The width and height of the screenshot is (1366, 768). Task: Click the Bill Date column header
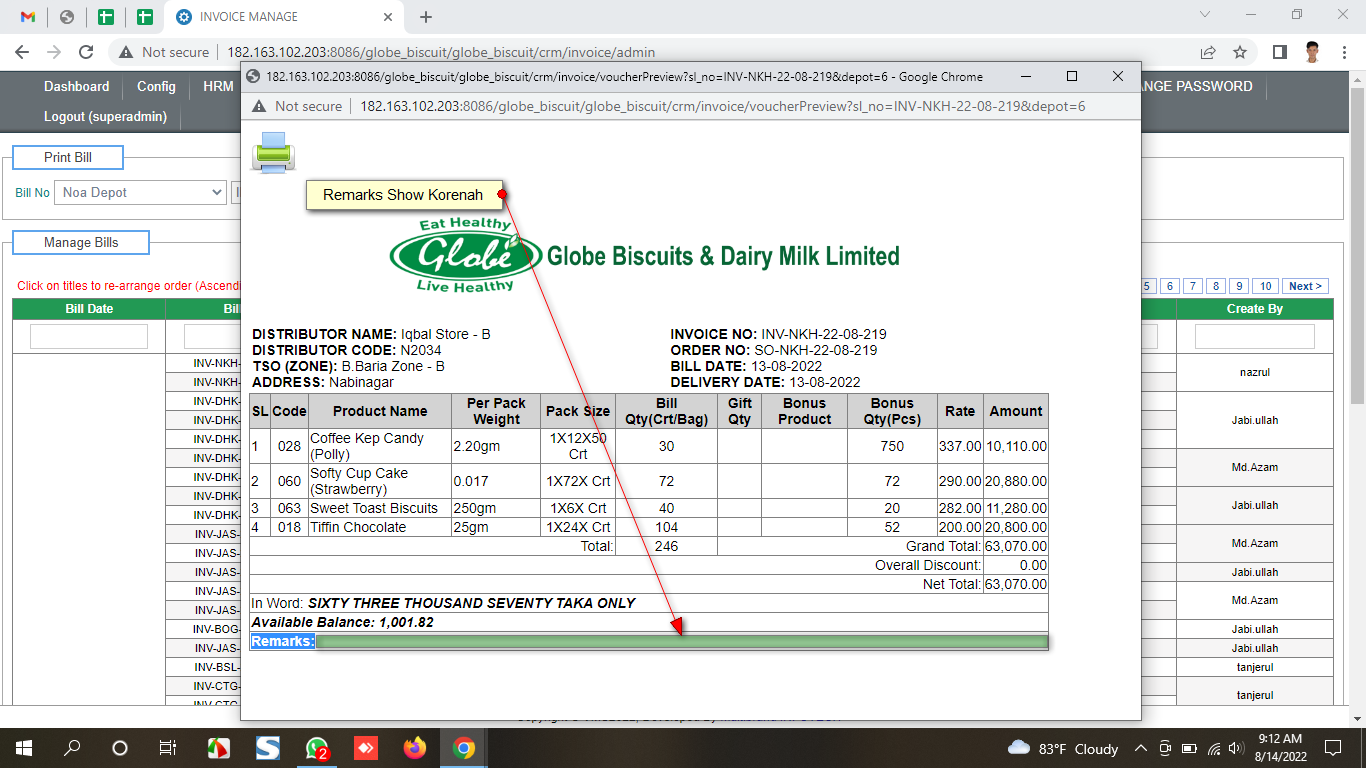click(89, 309)
